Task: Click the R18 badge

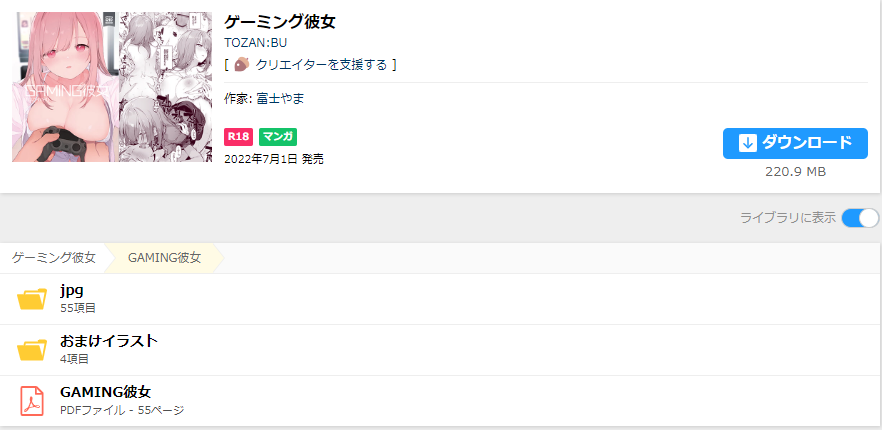Action: coord(238,136)
